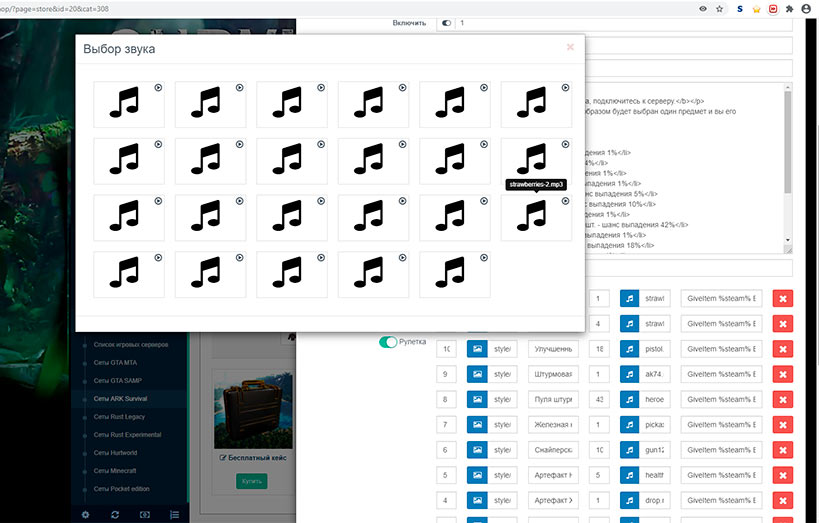Screen dimensions: 819x523
Task: Open sound picker for the heroe row
Action: click(x=629, y=400)
